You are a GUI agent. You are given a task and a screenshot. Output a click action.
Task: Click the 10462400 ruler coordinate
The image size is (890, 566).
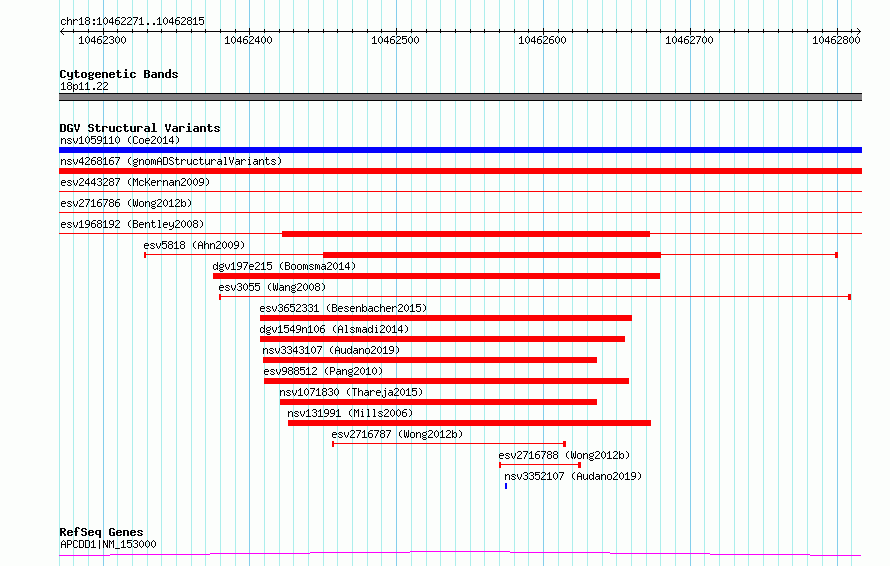[248, 40]
